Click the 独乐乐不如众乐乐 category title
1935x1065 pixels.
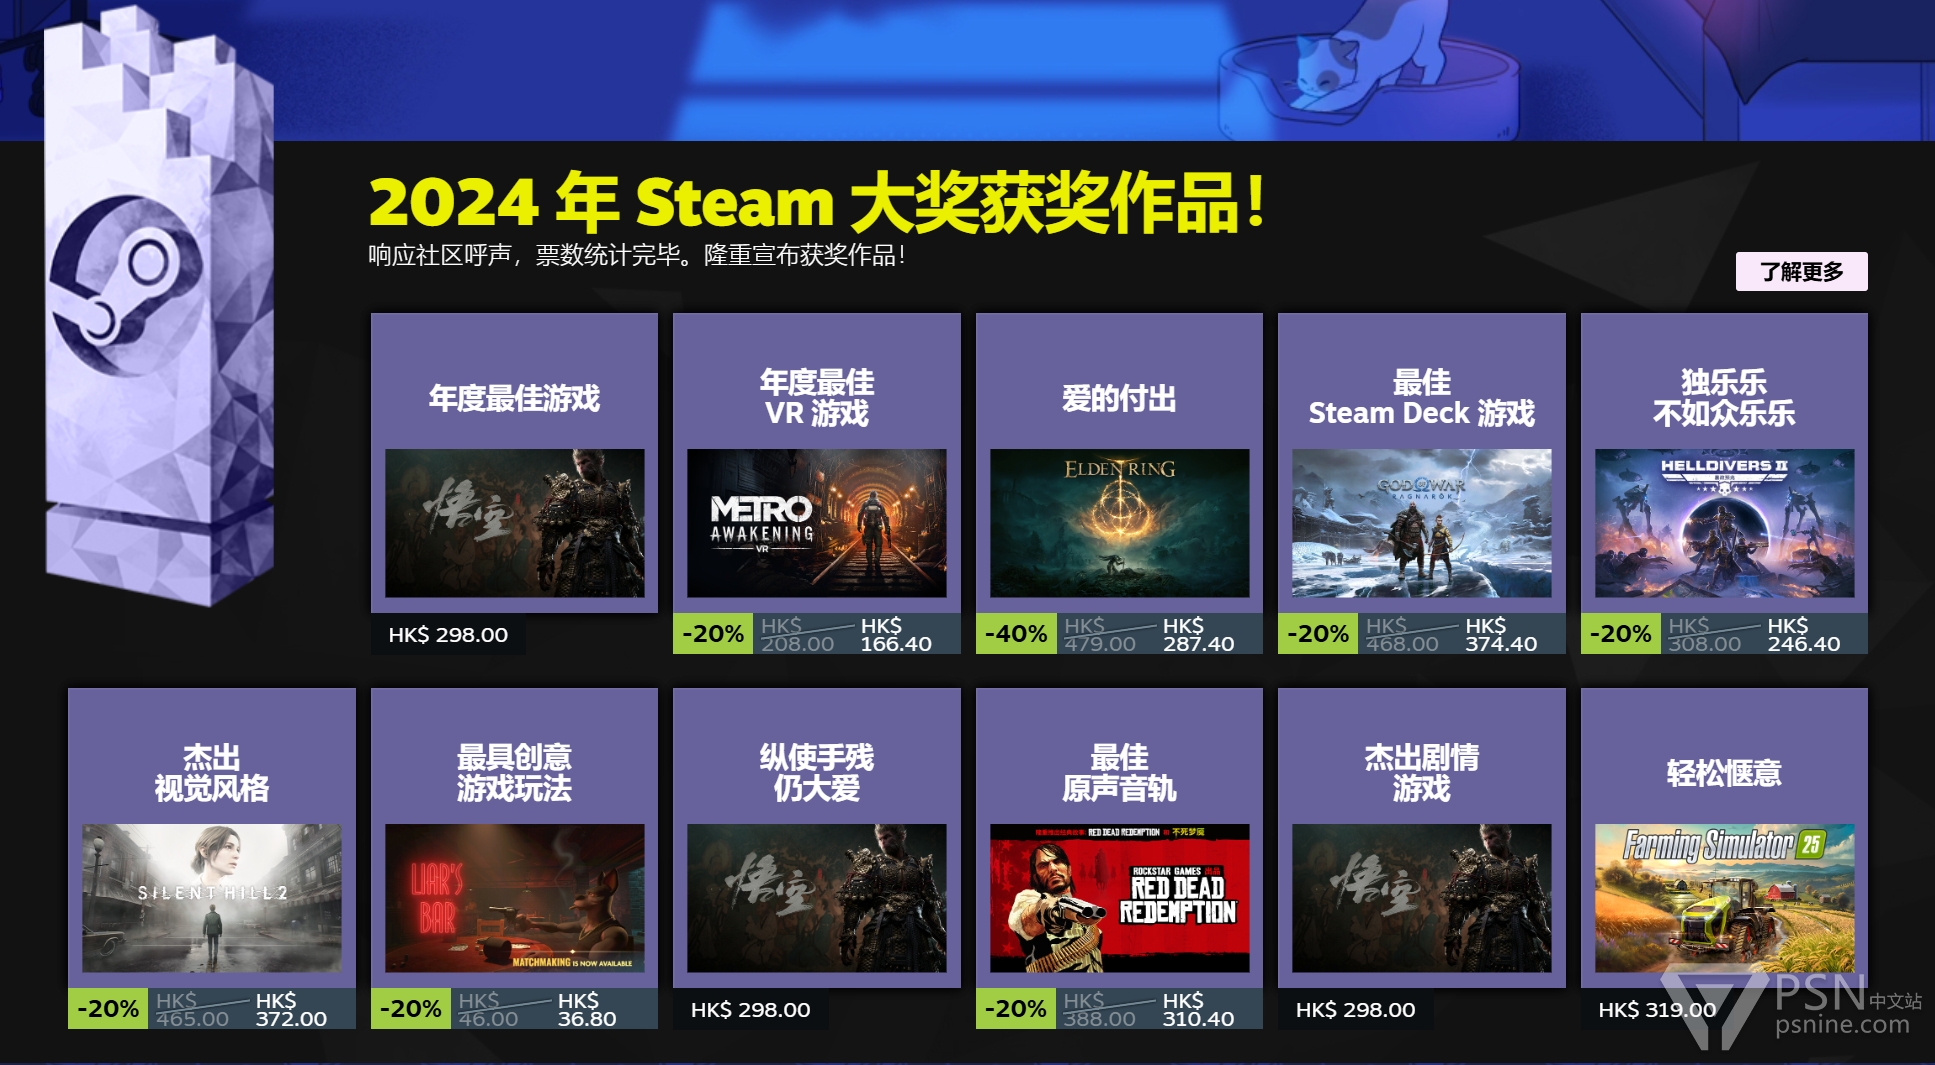[1724, 397]
